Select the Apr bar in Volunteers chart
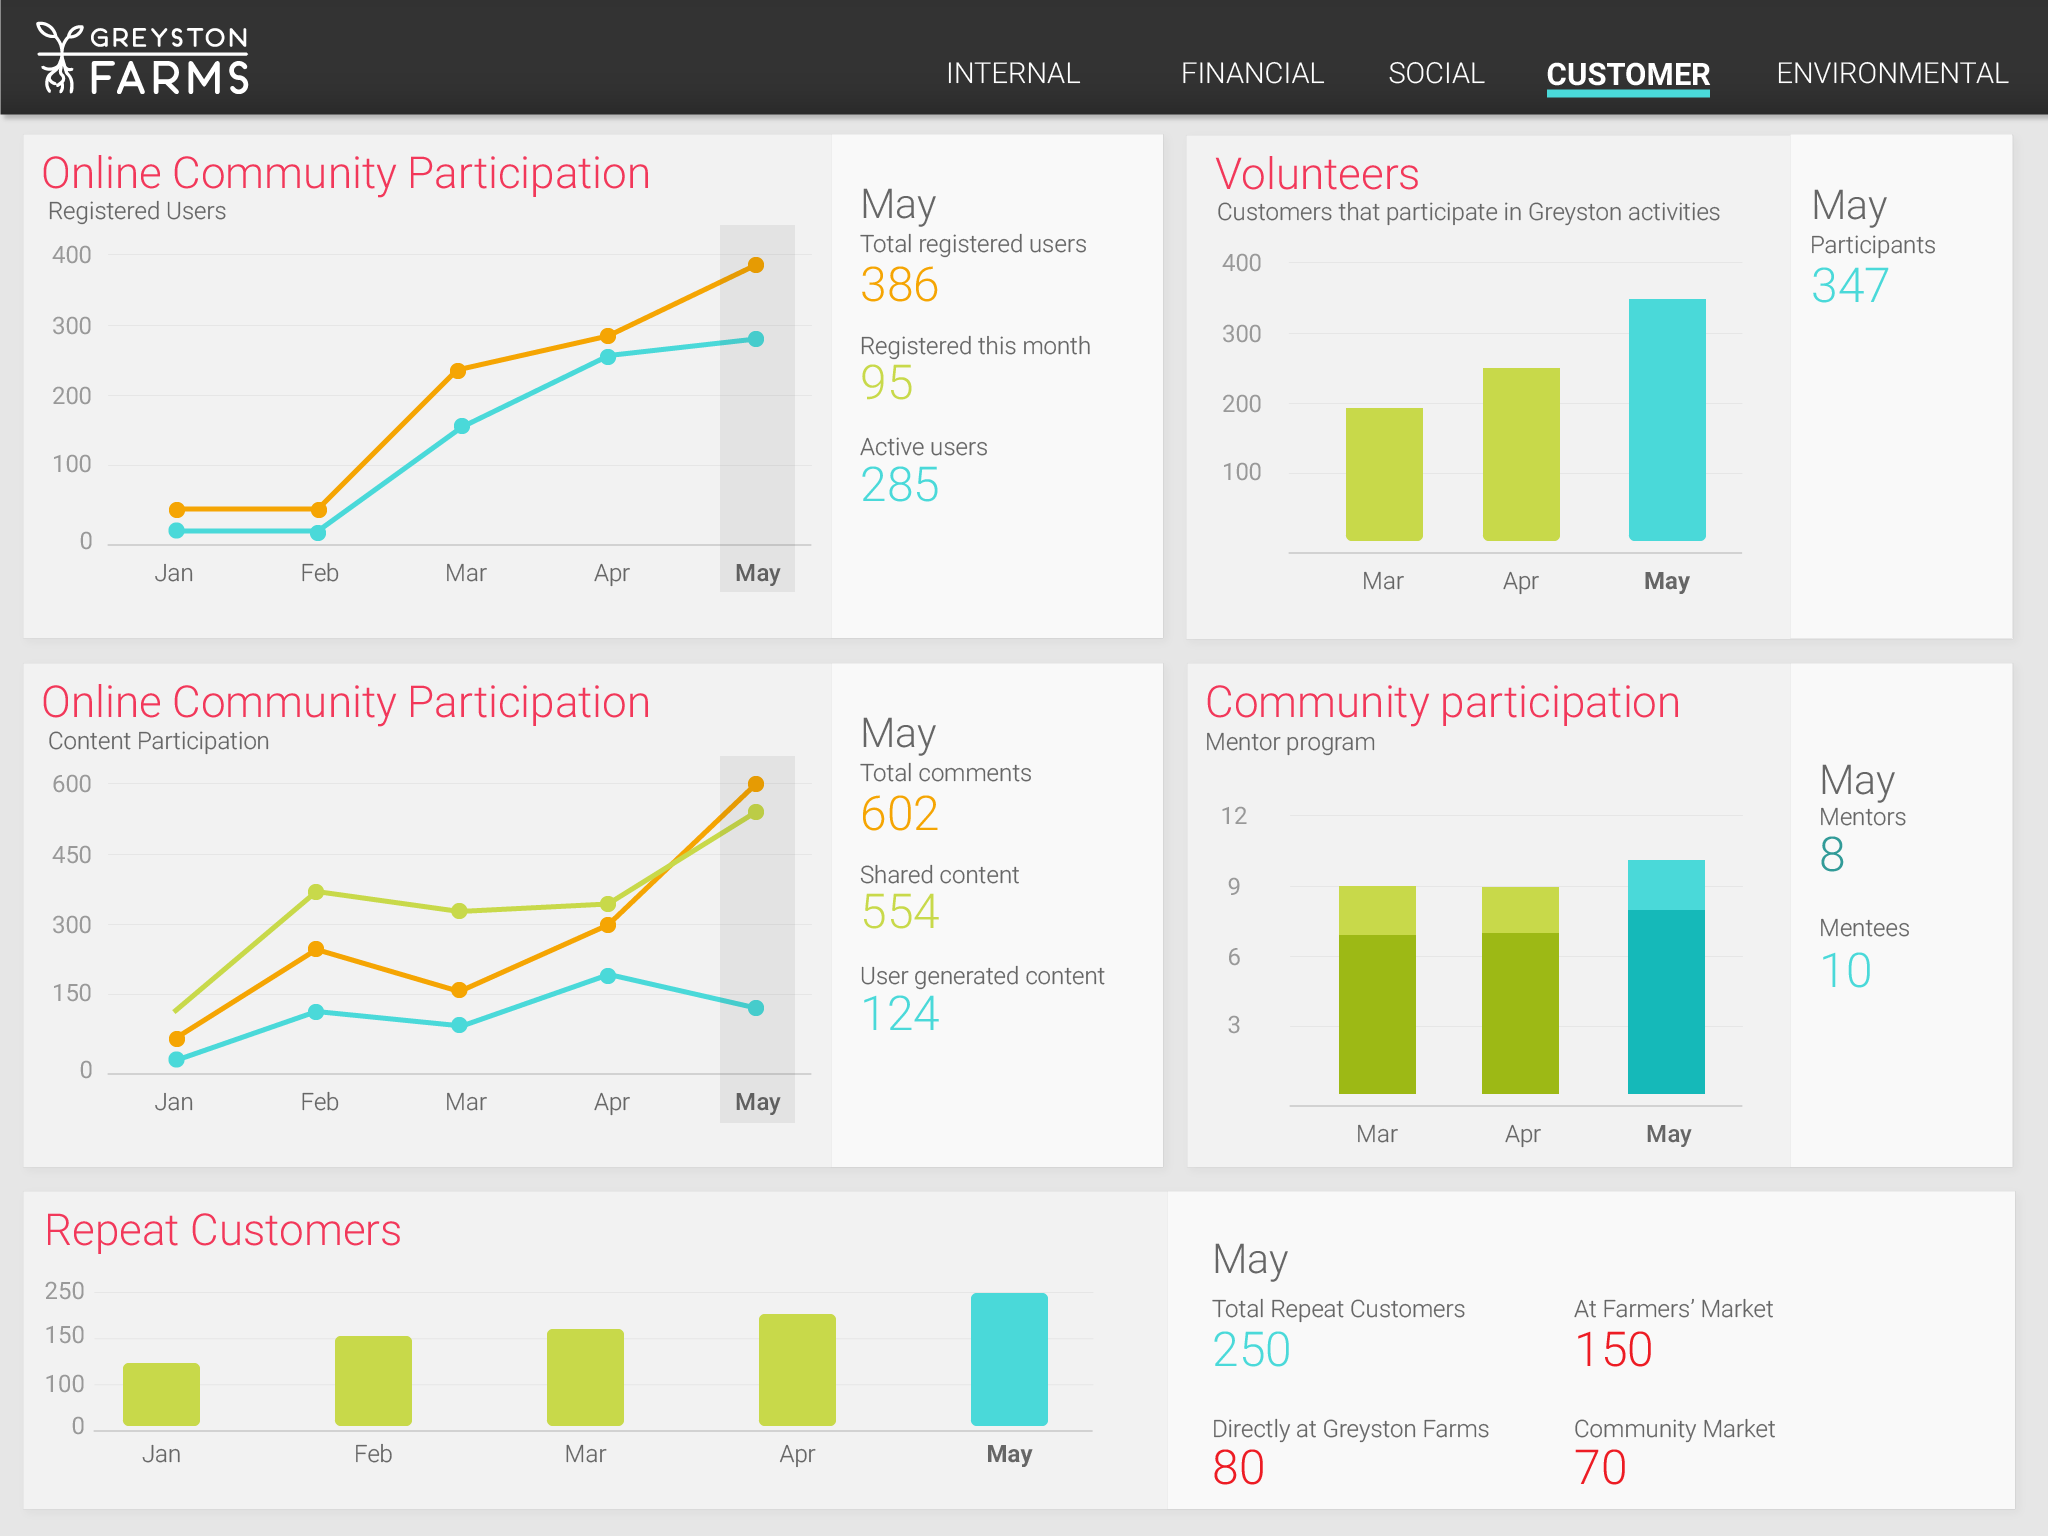The image size is (2048, 1536). [1521, 454]
